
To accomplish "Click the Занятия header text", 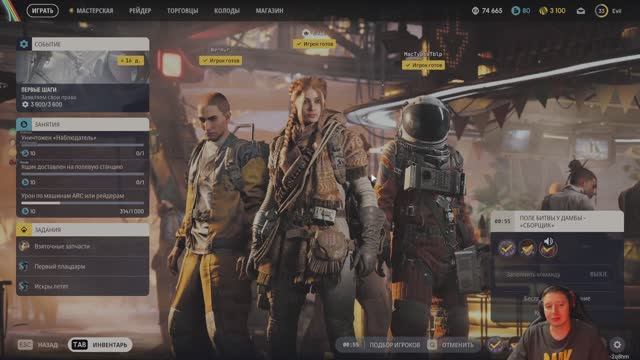I will pos(47,124).
